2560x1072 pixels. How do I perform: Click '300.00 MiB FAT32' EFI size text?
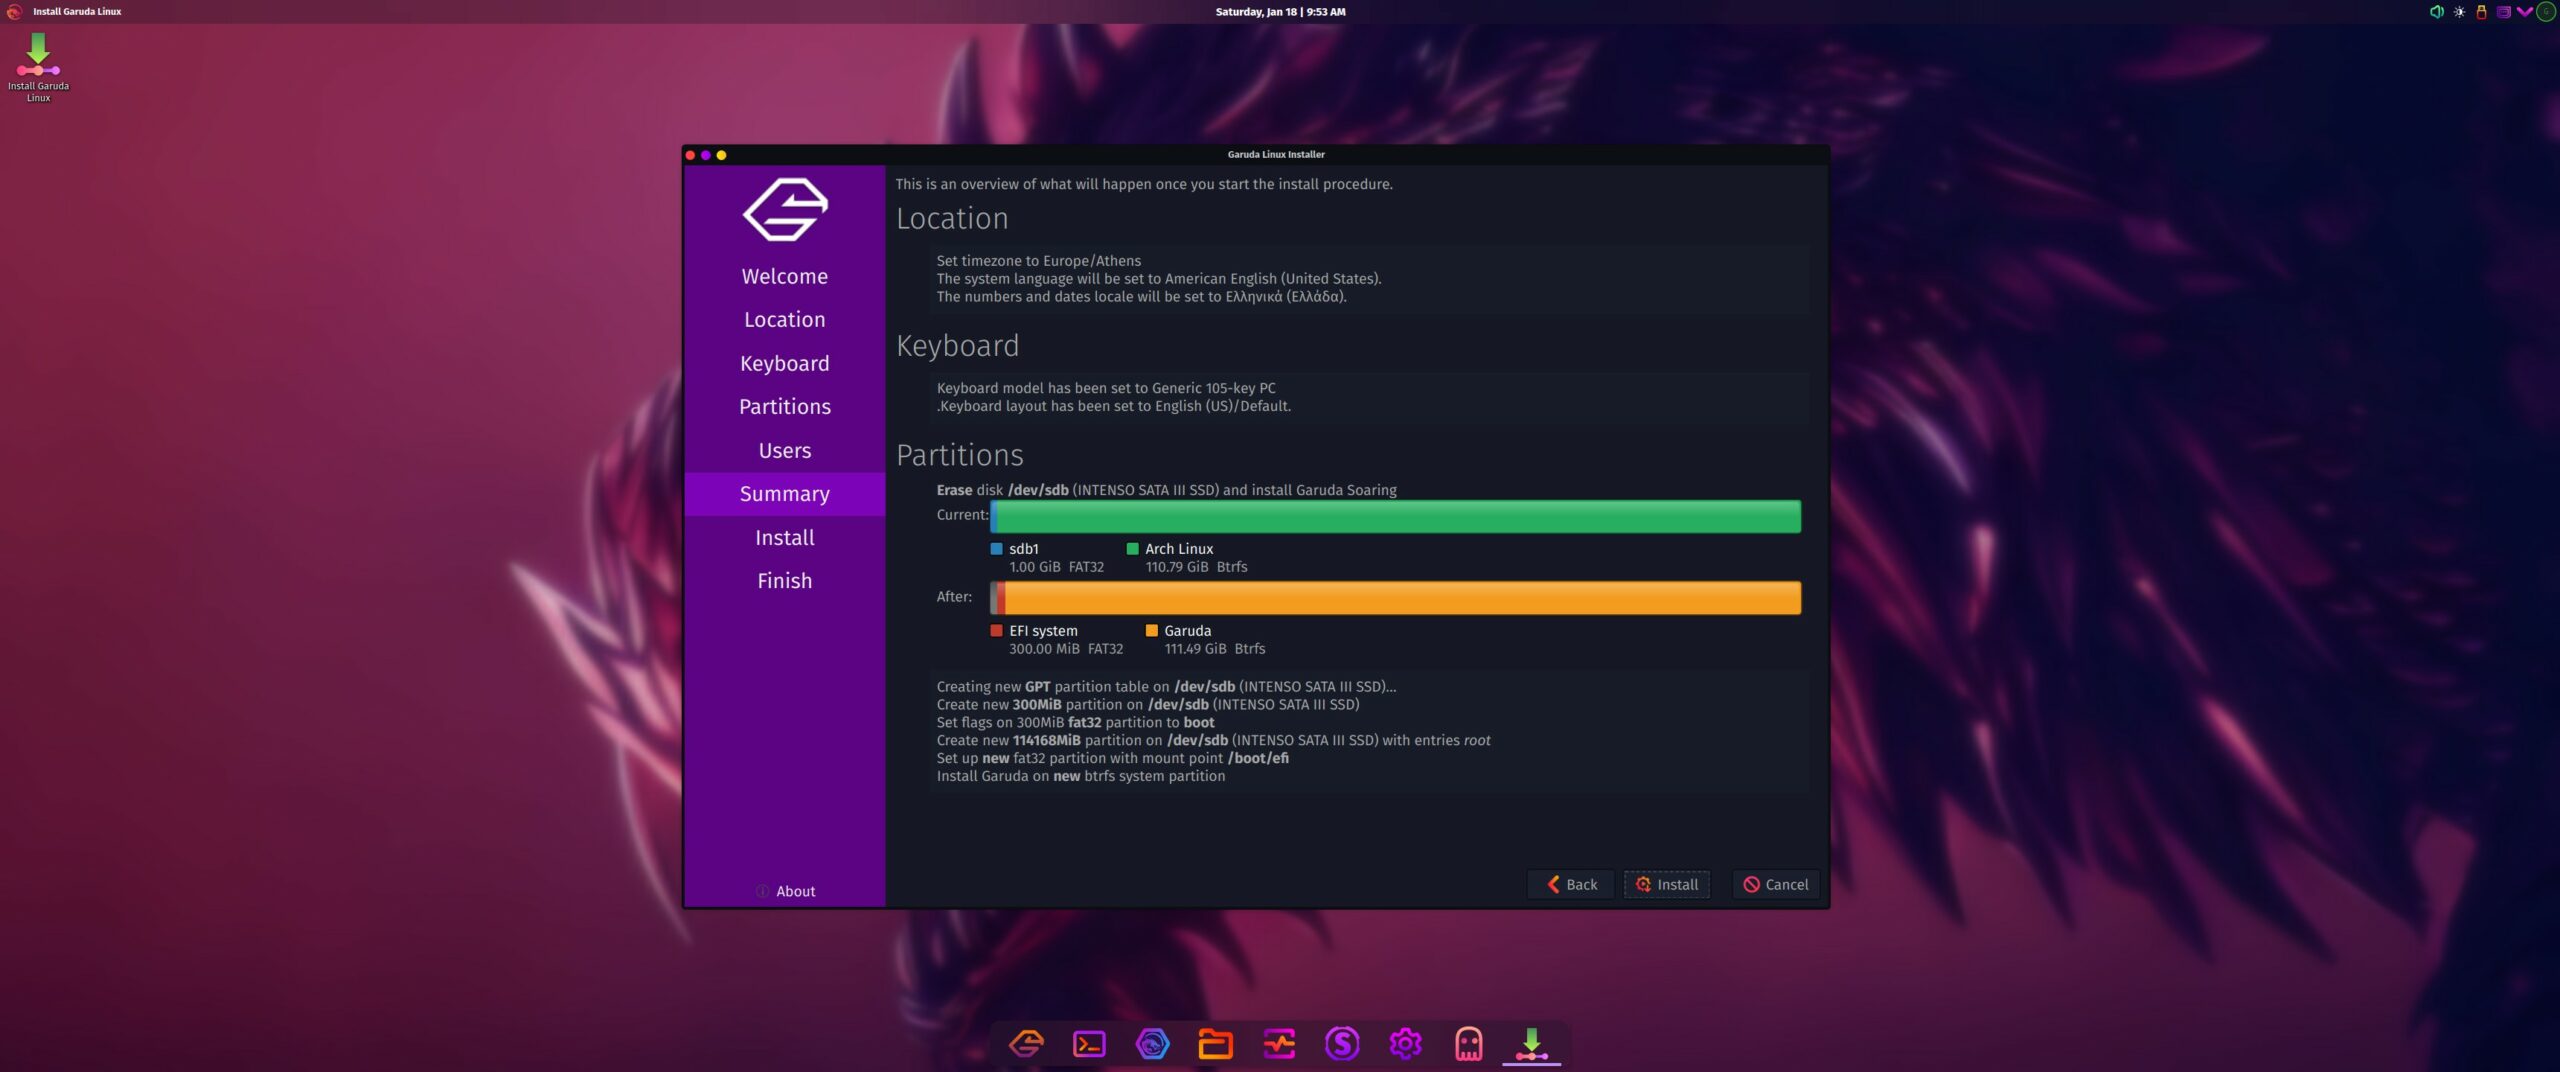(x=1066, y=649)
